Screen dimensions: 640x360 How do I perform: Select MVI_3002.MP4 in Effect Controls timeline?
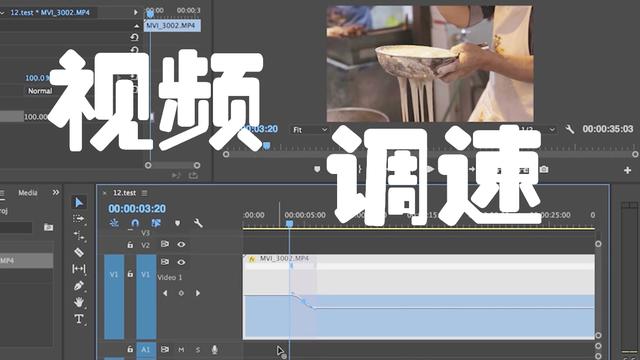pos(172,26)
